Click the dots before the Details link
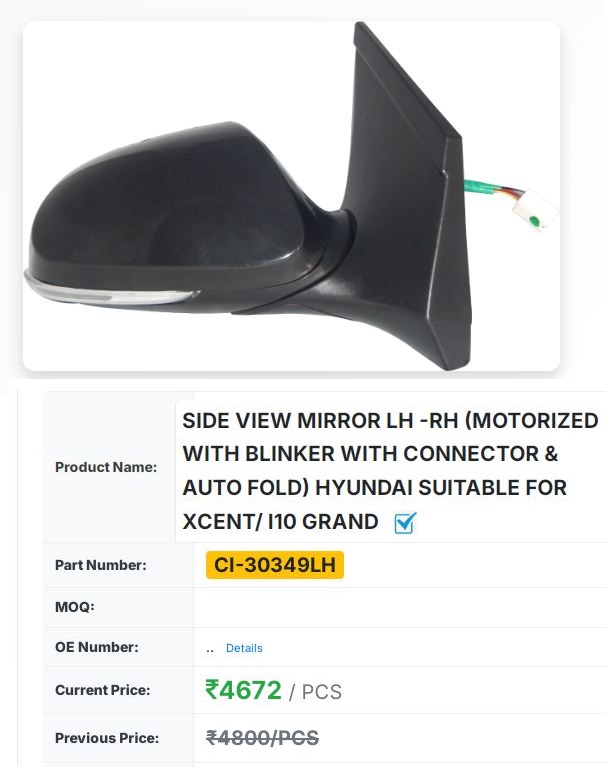This screenshot has width=606, height=774. pos(210,648)
